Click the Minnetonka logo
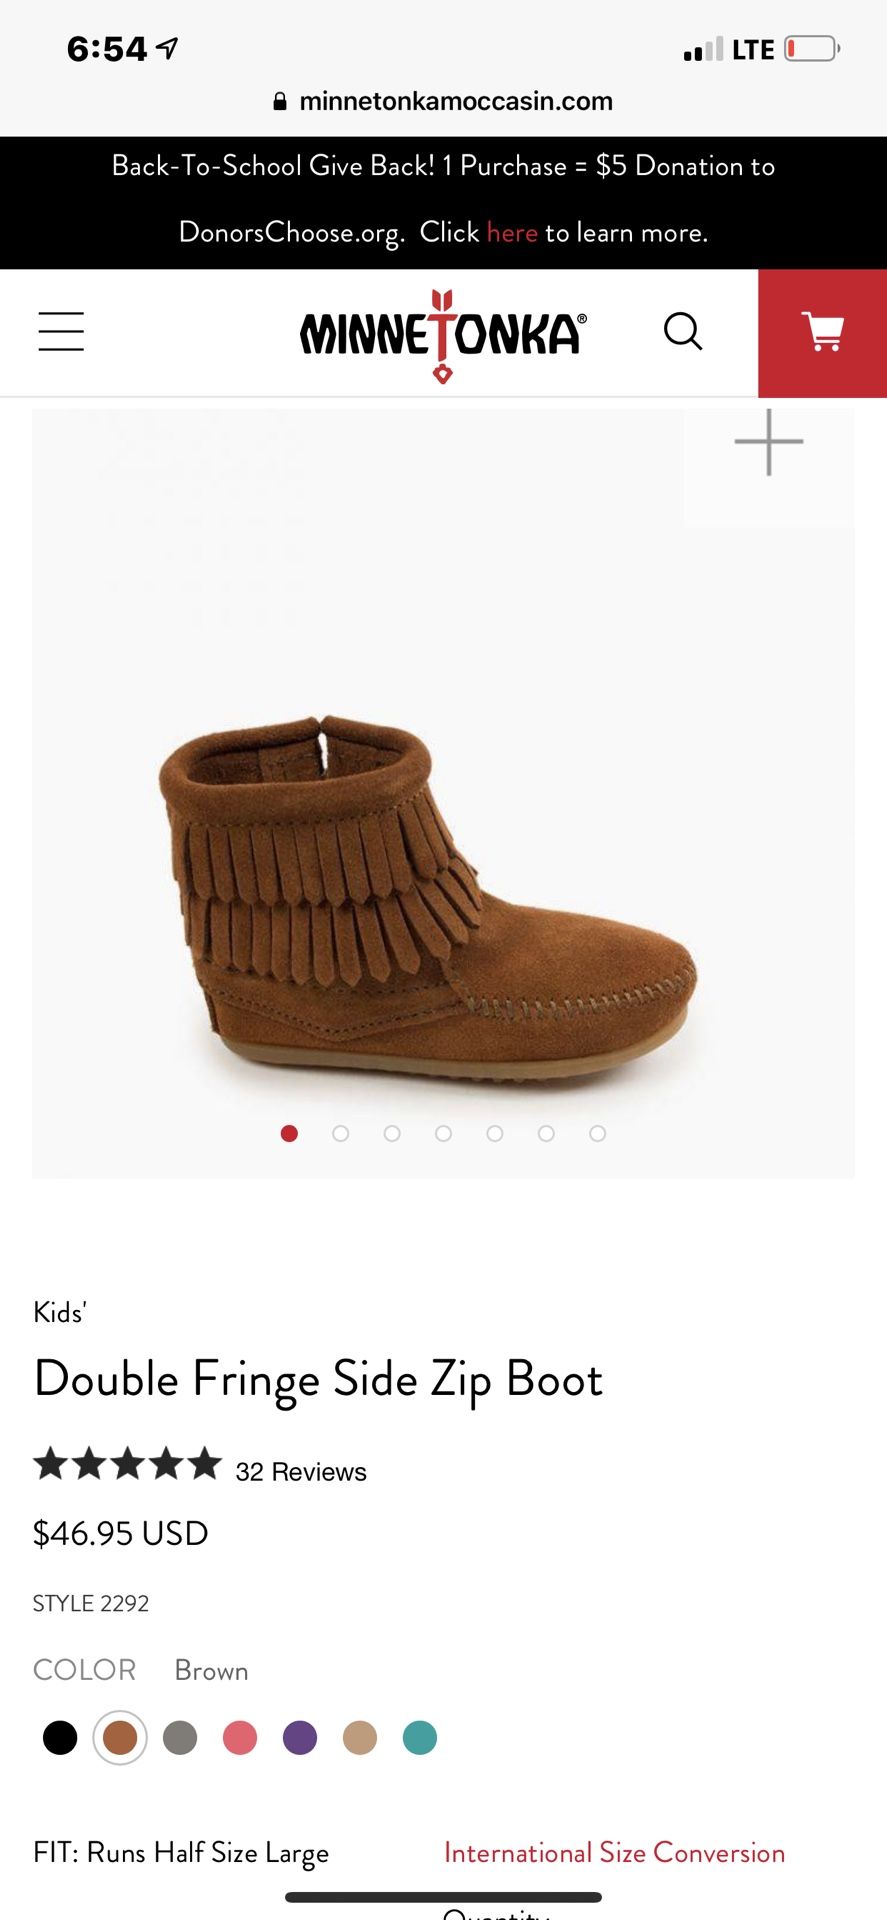The height and width of the screenshot is (1920, 887). point(443,336)
